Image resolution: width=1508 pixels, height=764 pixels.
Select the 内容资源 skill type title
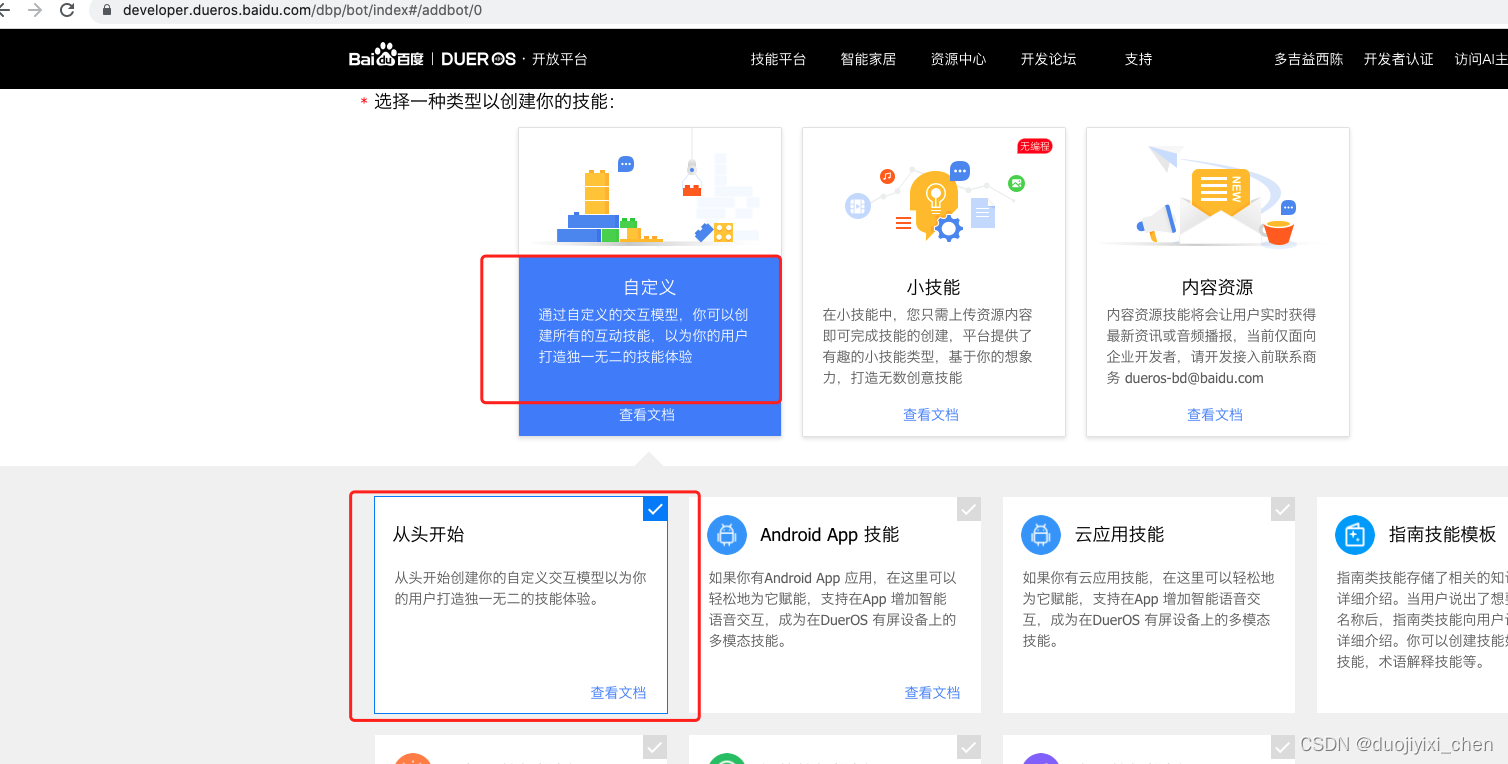coord(1217,288)
